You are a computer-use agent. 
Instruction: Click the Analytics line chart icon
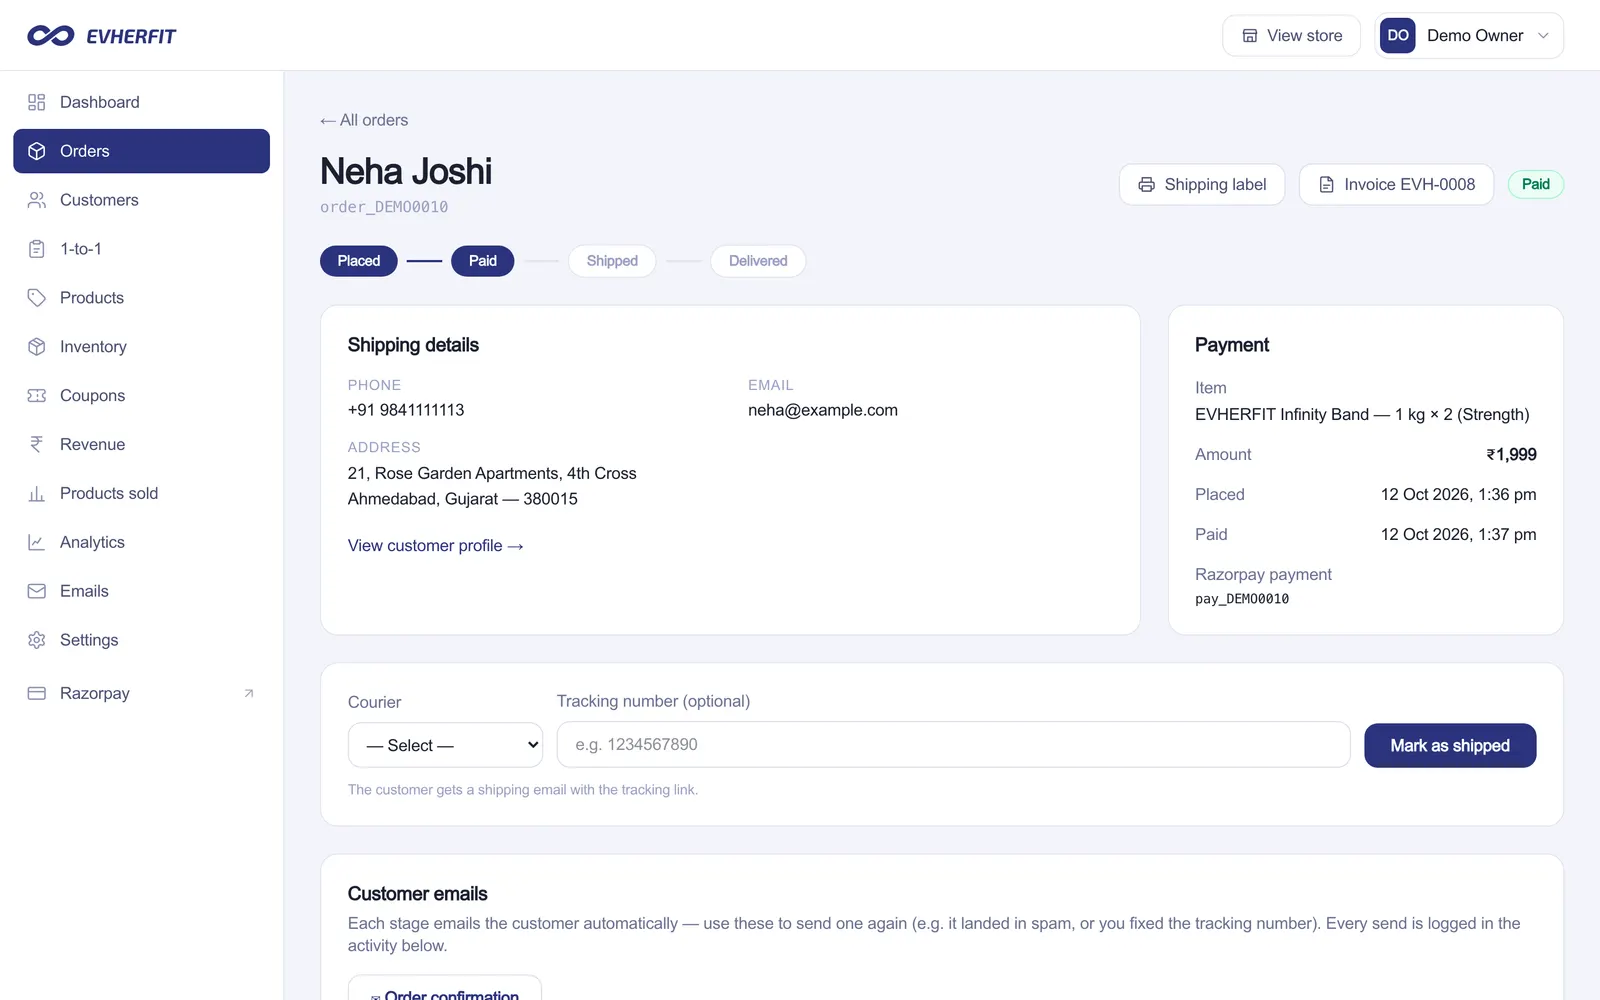pyautogui.click(x=37, y=542)
